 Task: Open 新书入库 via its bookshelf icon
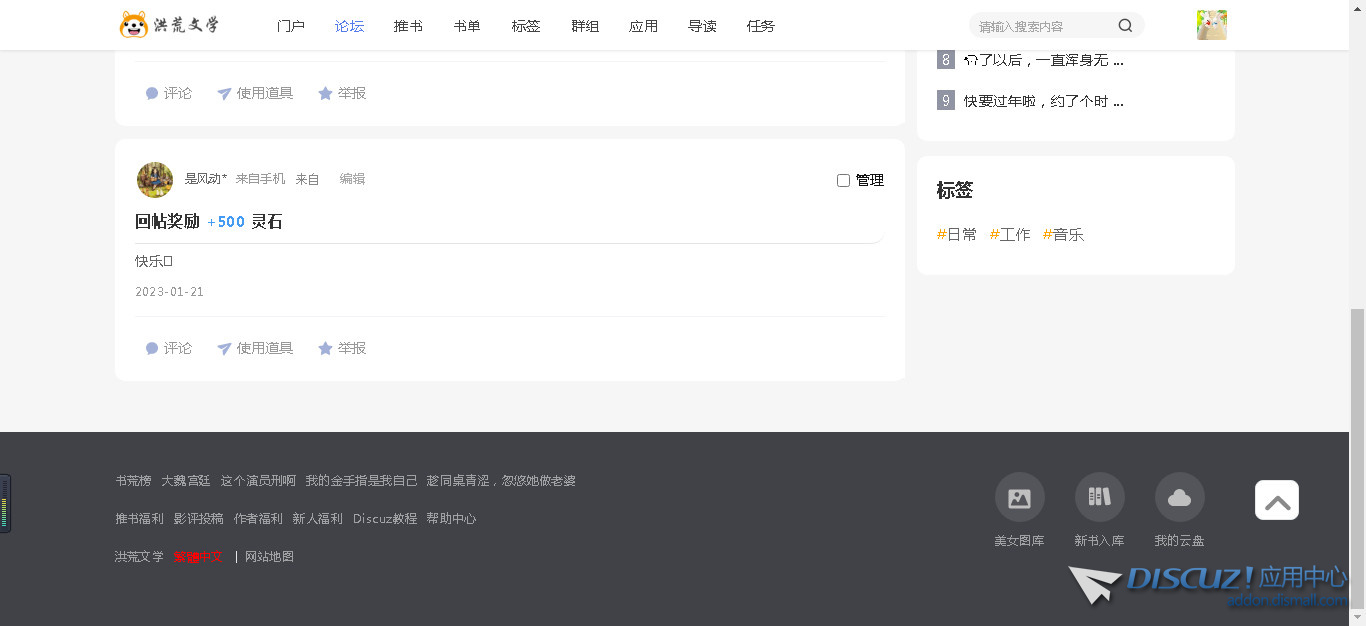tap(1099, 497)
